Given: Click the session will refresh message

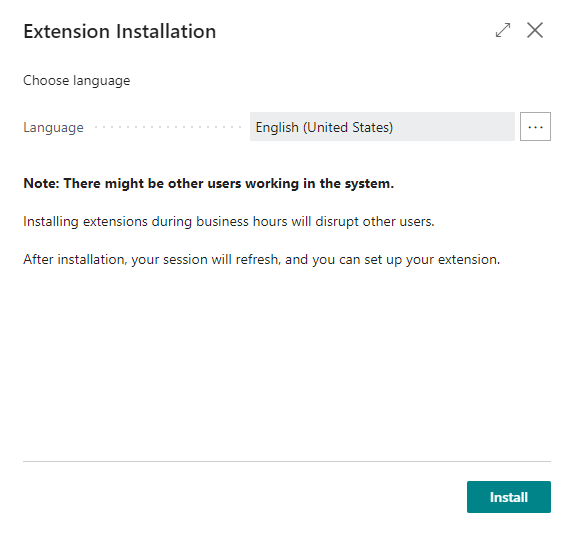Looking at the screenshot, I should click(262, 259).
